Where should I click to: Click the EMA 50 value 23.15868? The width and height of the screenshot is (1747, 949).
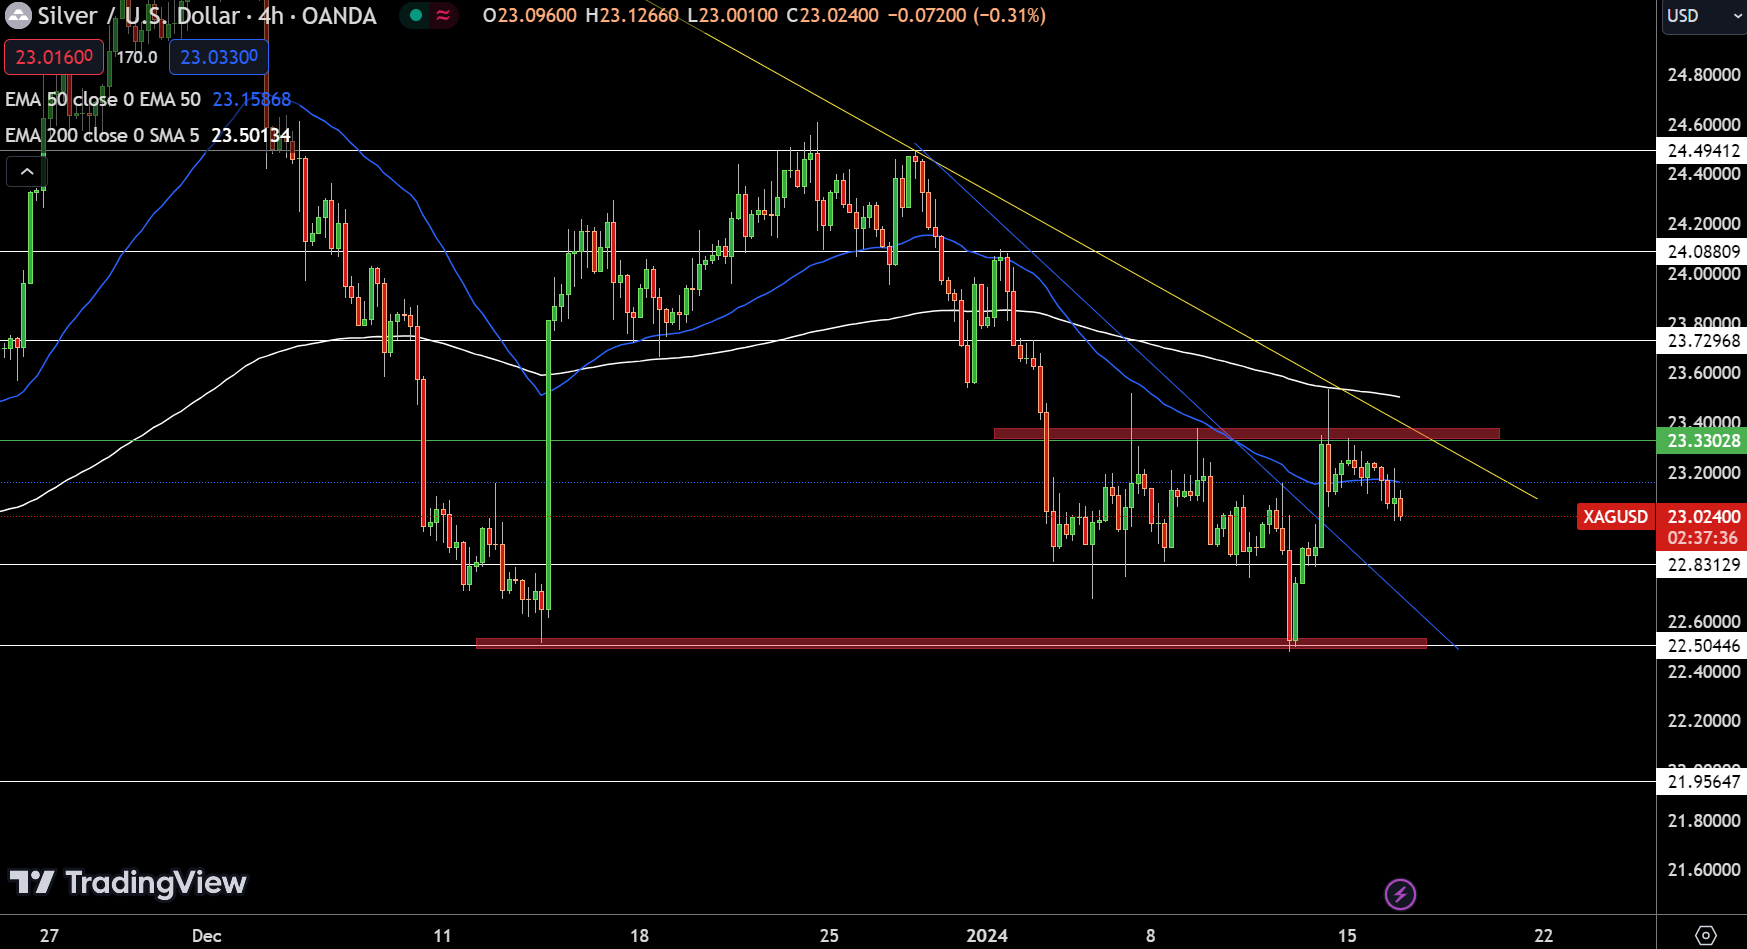pos(252,99)
